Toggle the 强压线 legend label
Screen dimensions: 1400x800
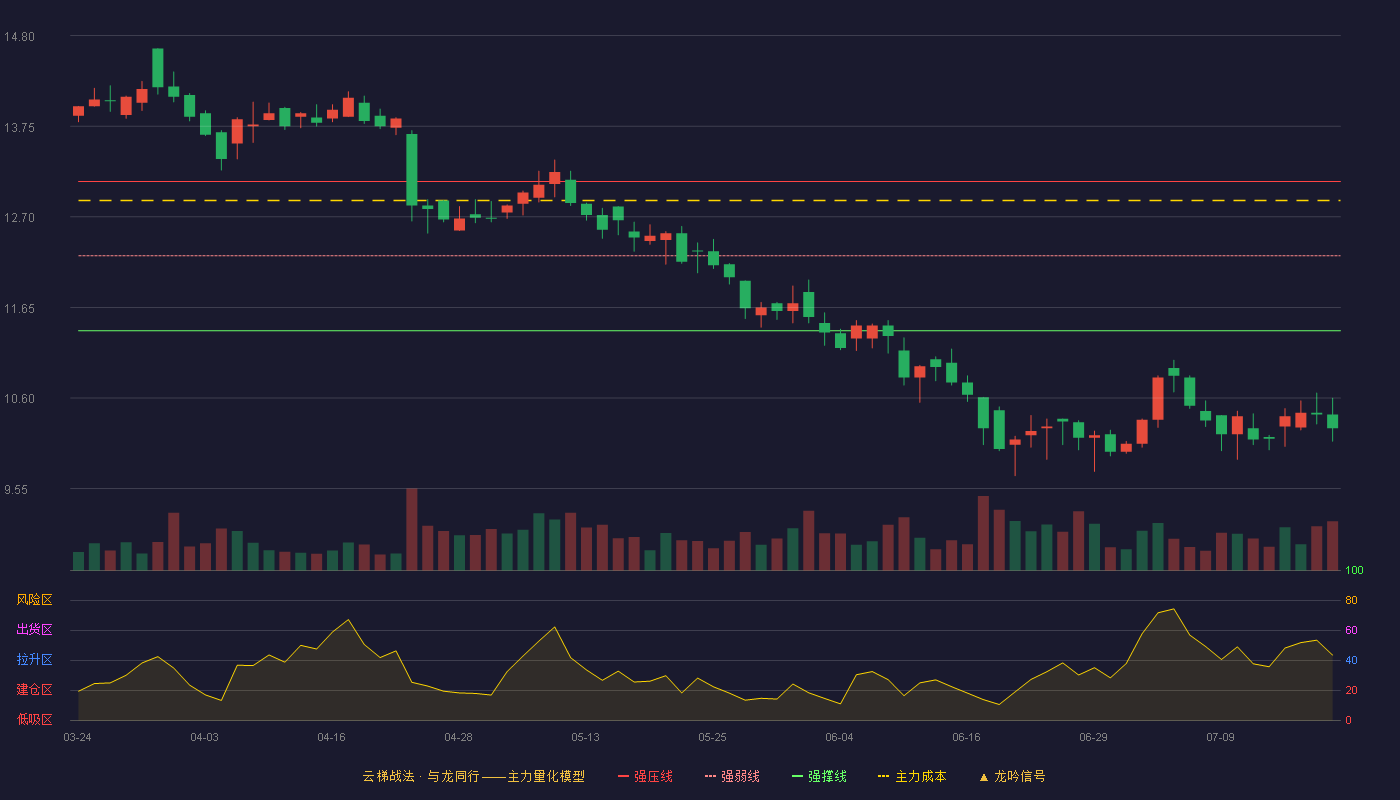point(653,776)
